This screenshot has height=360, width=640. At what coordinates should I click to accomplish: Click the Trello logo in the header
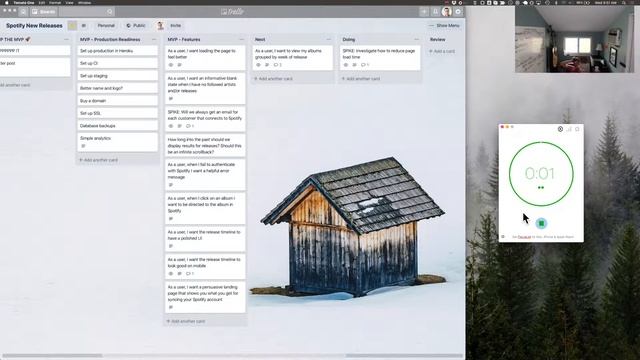coord(232,12)
